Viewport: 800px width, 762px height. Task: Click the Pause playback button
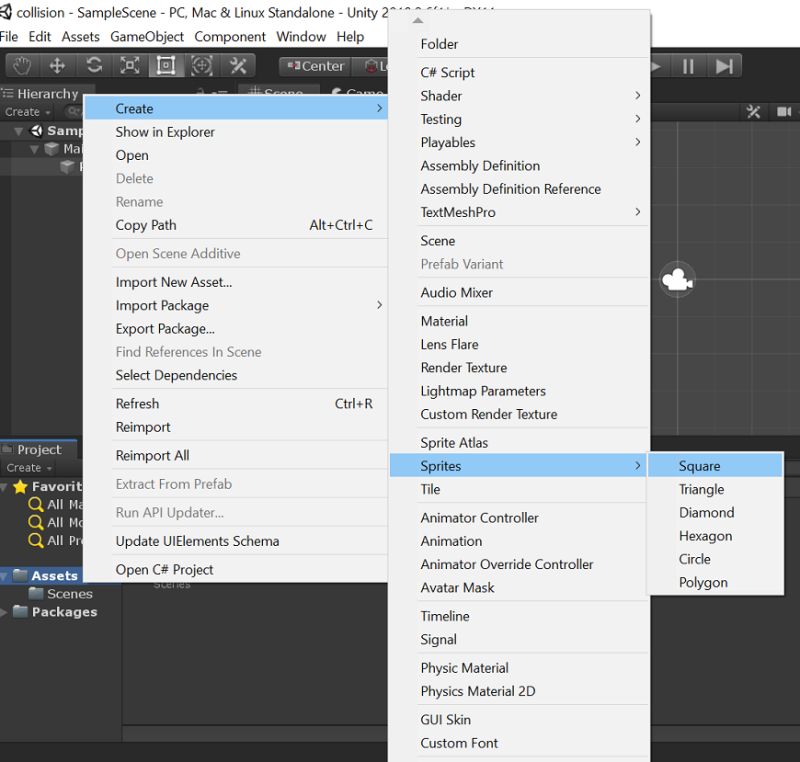(688, 66)
